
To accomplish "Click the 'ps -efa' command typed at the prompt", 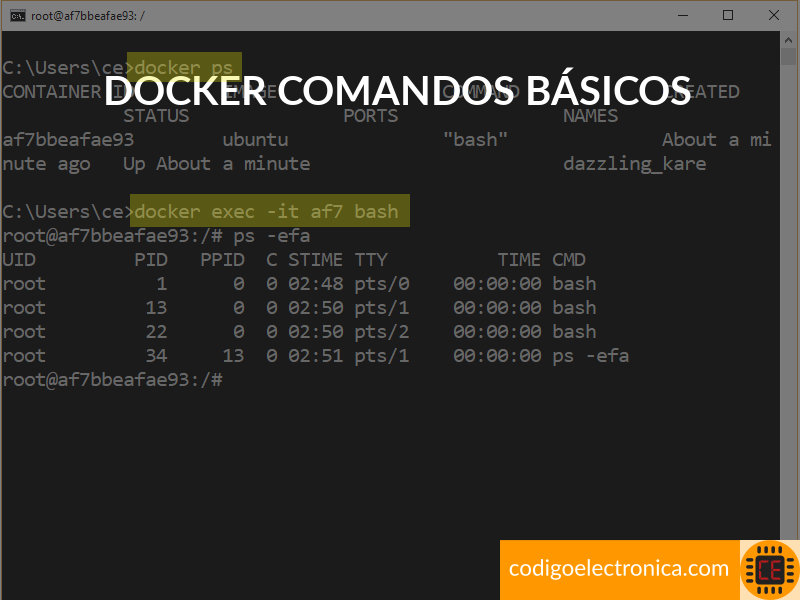I will point(271,236).
